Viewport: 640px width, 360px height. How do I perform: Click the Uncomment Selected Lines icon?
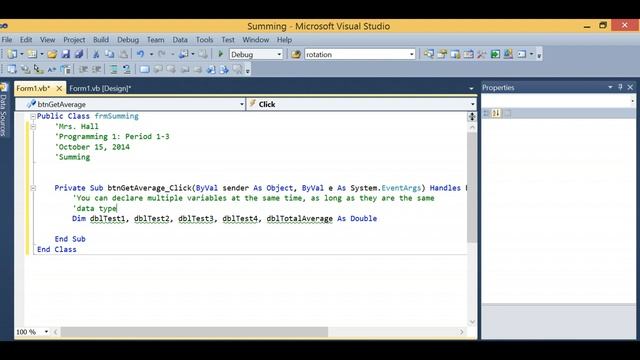pyautogui.click(x=127, y=69)
